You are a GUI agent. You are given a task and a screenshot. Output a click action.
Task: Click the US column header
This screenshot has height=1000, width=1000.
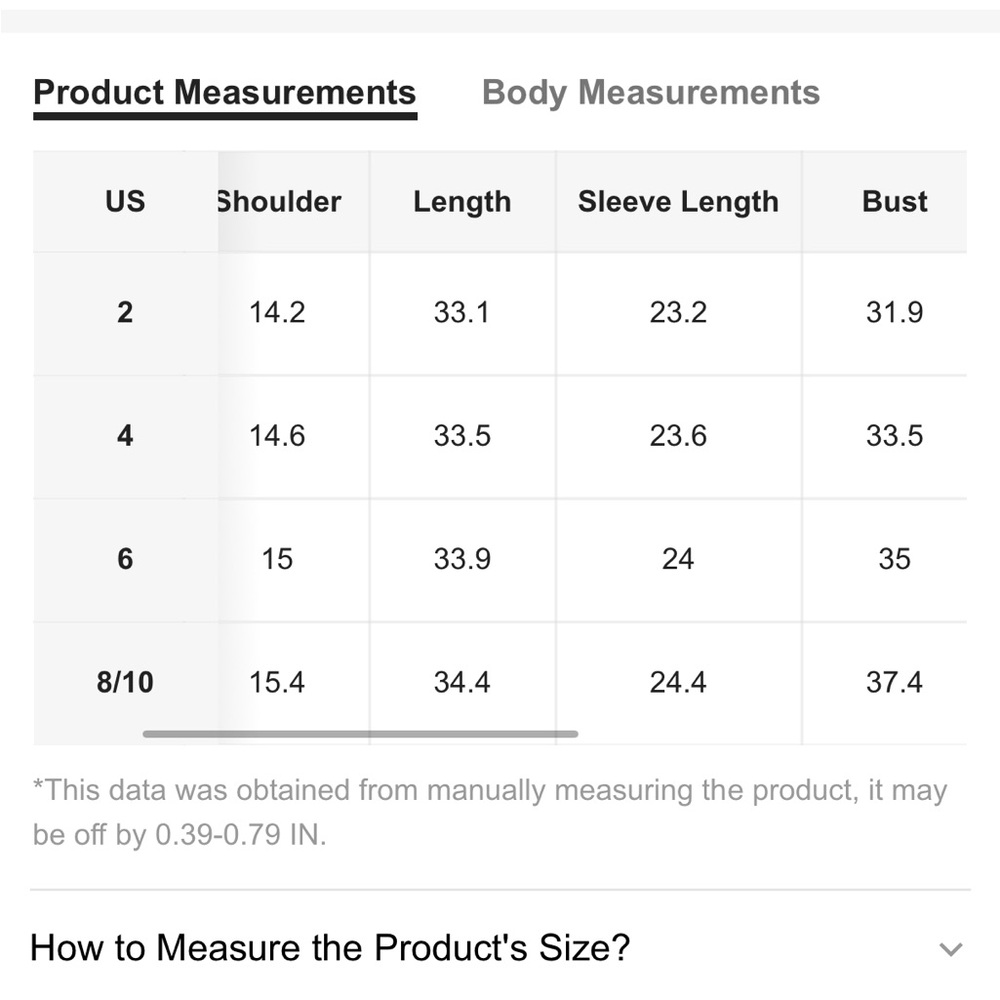(x=125, y=201)
